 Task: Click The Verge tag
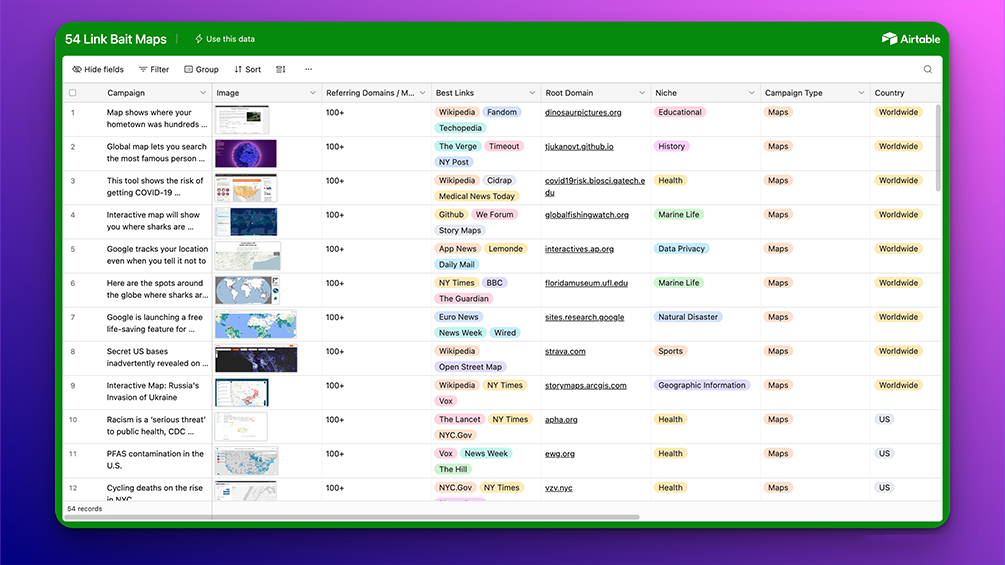(x=458, y=146)
